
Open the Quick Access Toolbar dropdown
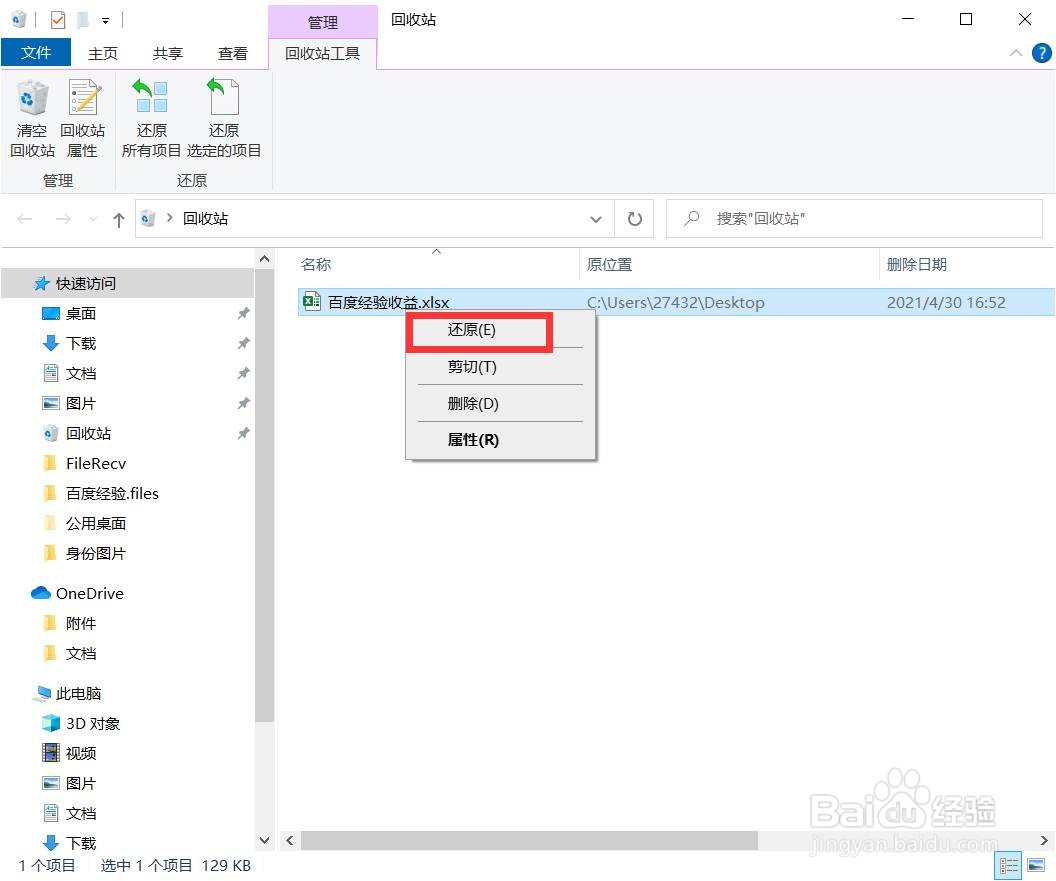[x=105, y=20]
